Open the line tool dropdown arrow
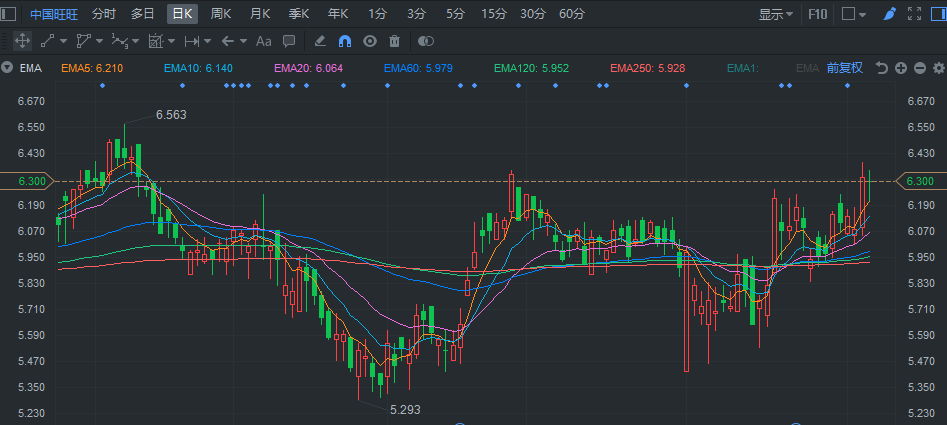The image size is (947, 425). 63,42
